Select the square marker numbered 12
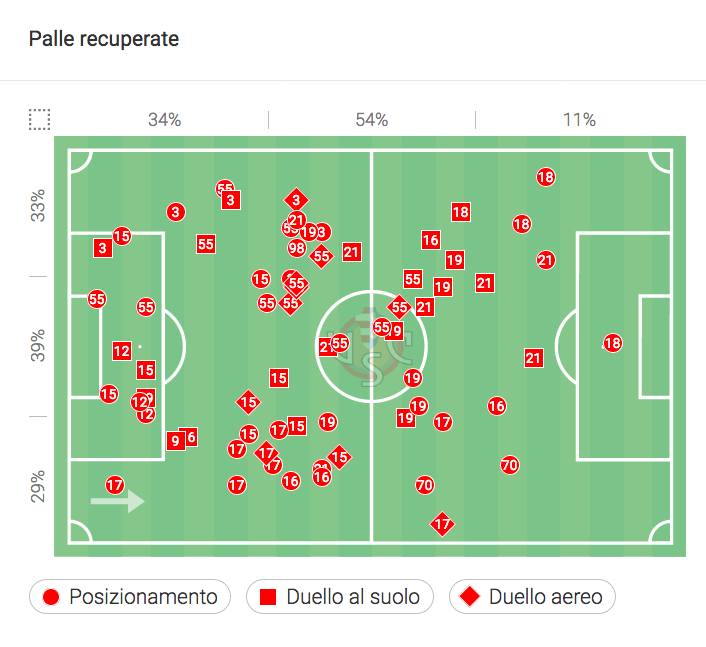This screenshot has width=706, height=647. pos(122,351)
